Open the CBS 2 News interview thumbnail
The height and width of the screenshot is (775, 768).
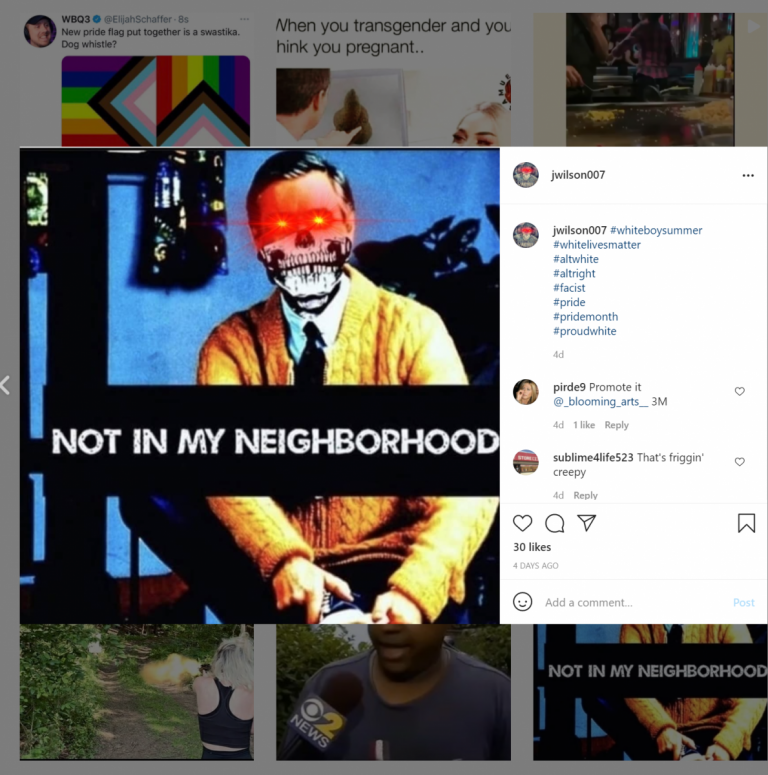click(393, 692)
